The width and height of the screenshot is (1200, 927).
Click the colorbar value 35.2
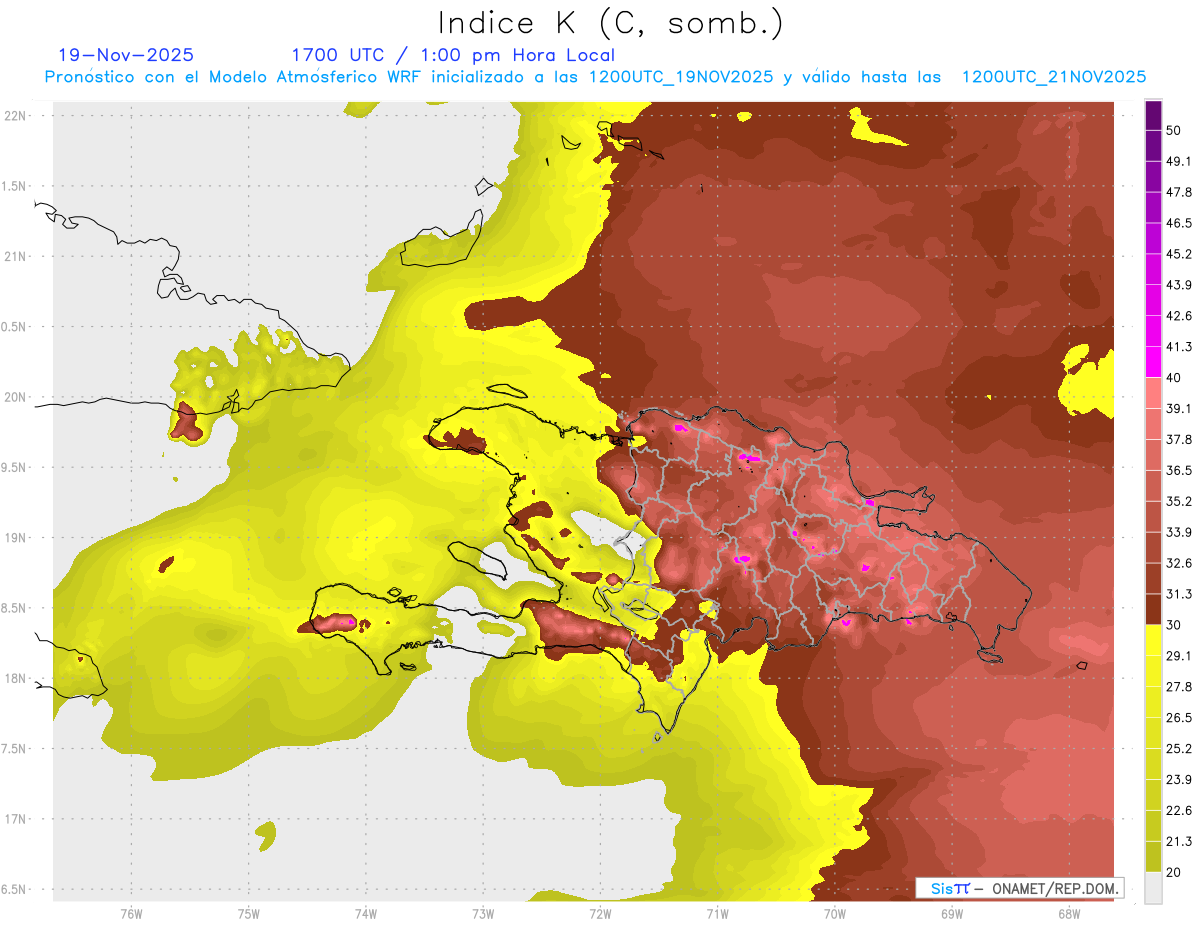point(1179,501)
